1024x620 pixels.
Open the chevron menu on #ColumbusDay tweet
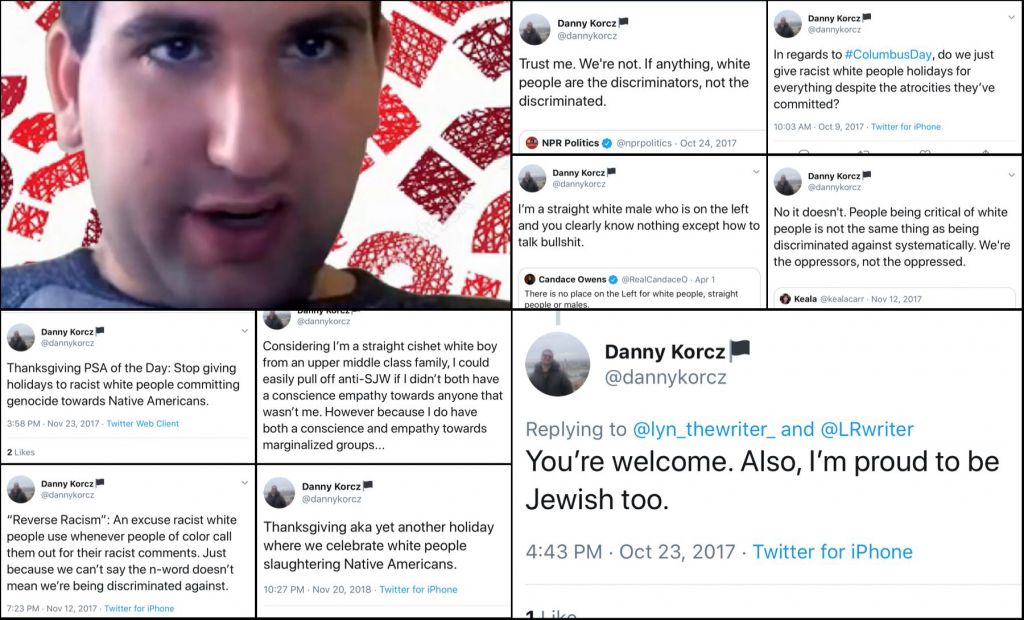[x=1008, y=18]
